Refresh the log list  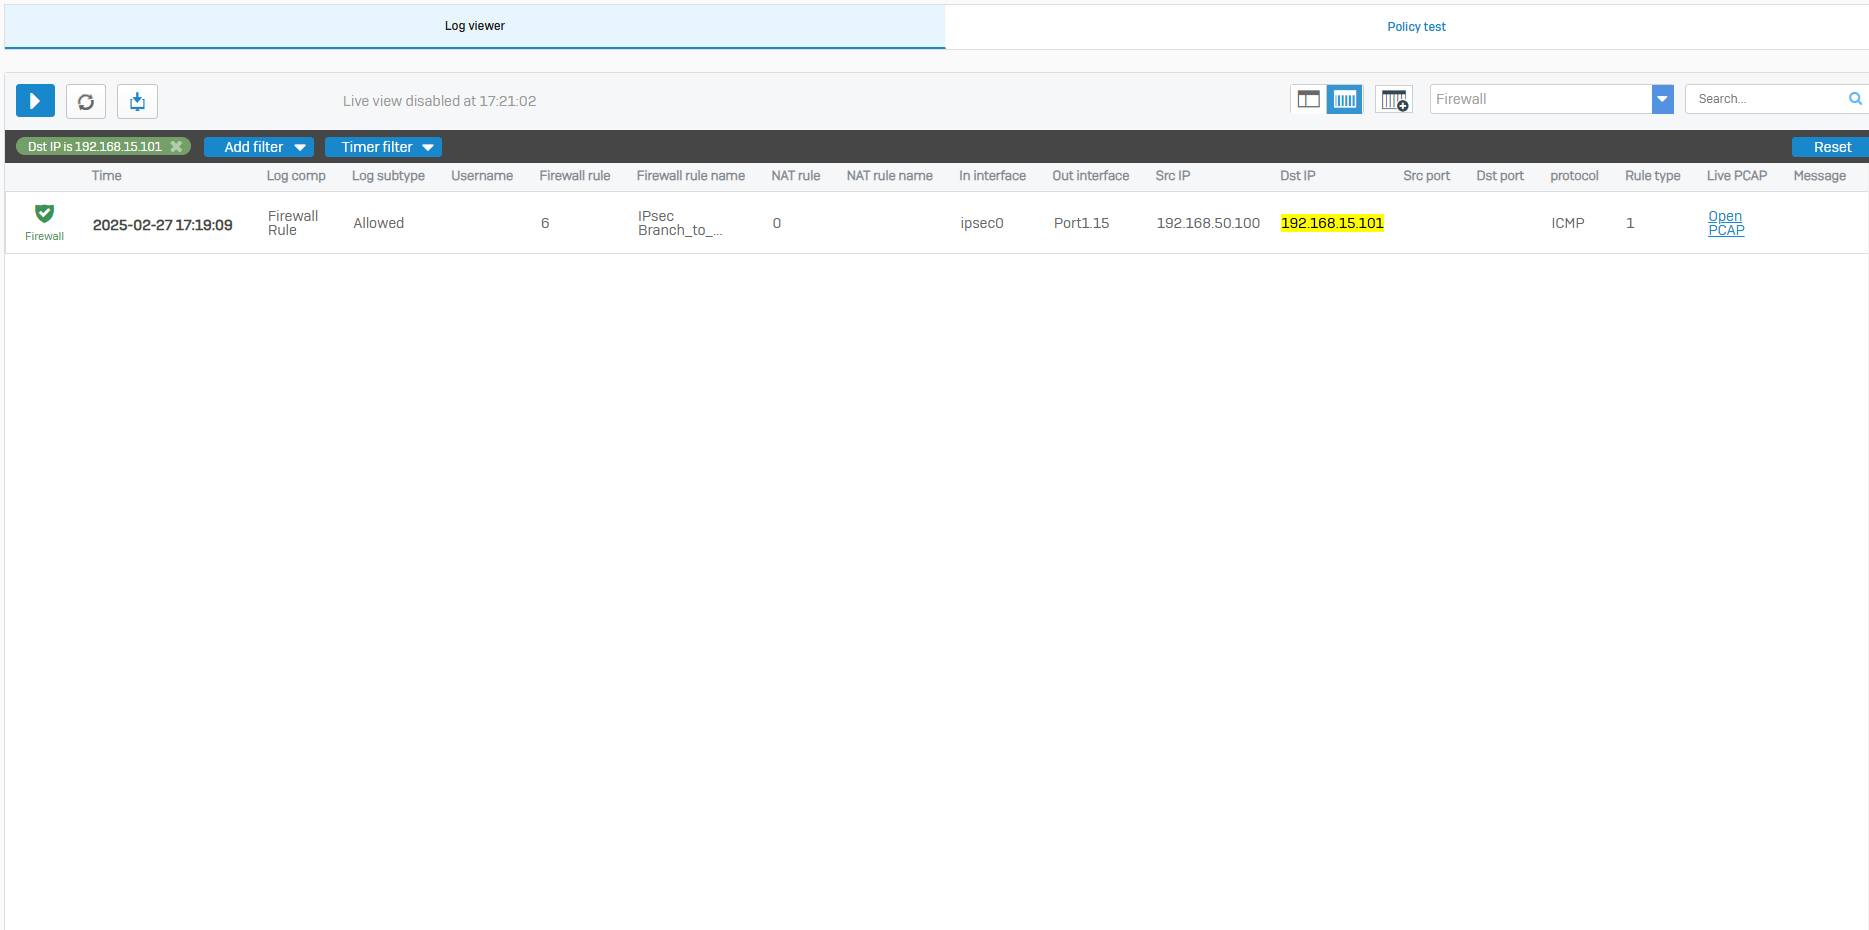click(86, 101)
